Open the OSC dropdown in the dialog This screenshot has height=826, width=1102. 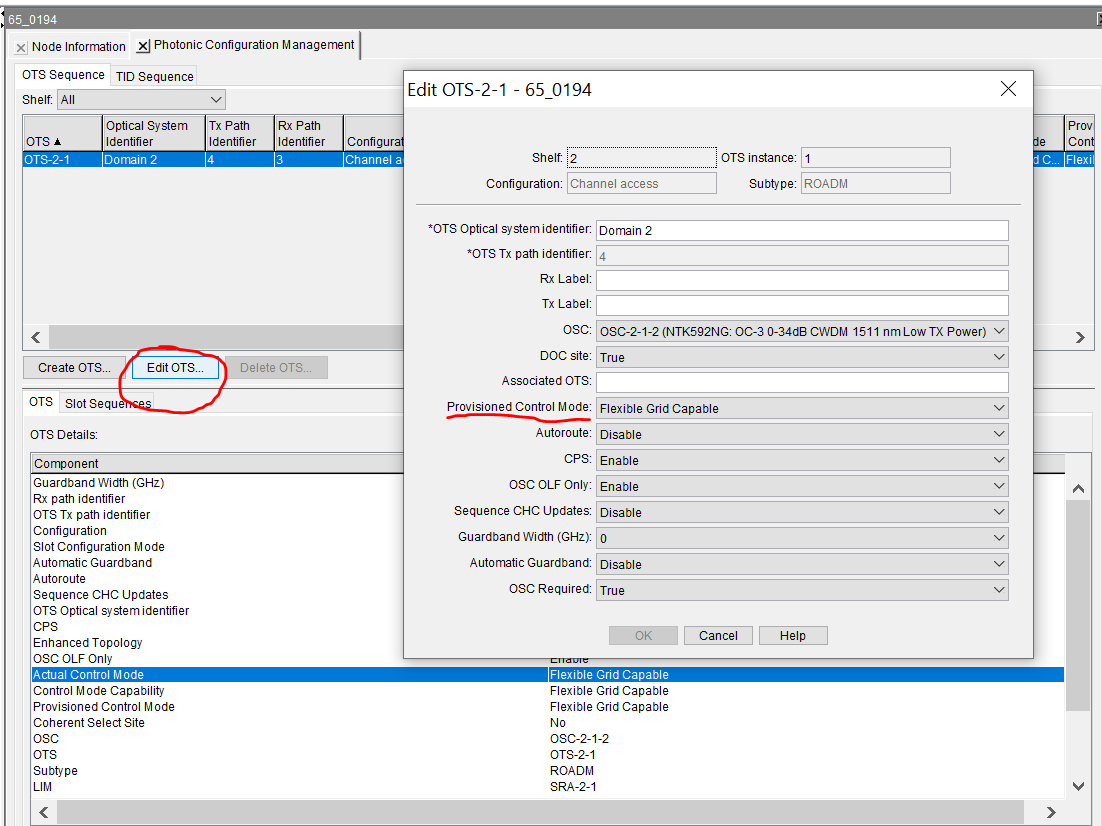coord(802,331)
